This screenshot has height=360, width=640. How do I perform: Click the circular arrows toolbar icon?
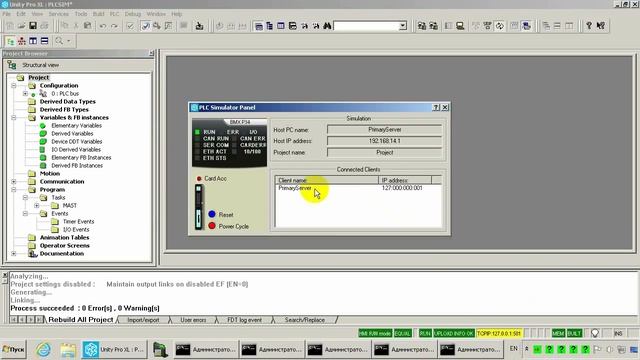click(500, 26)
